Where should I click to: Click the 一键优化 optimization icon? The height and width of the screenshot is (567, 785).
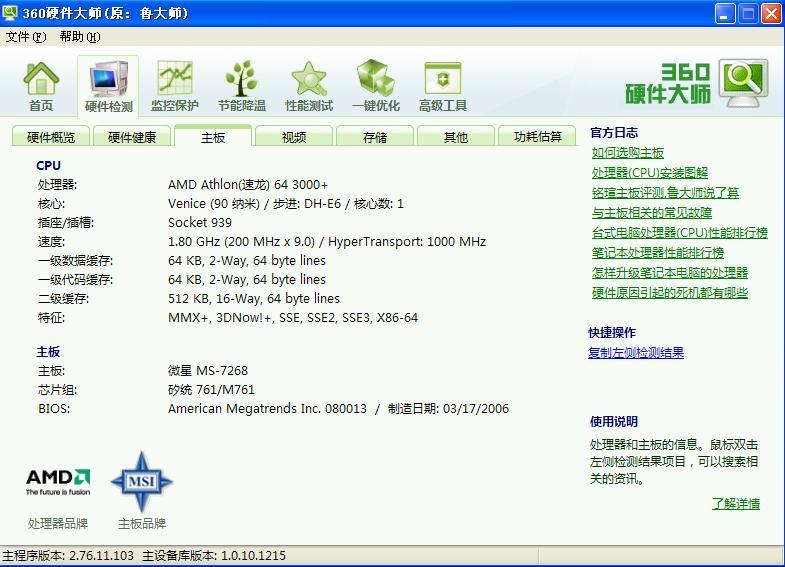click(x=376, y=85)
